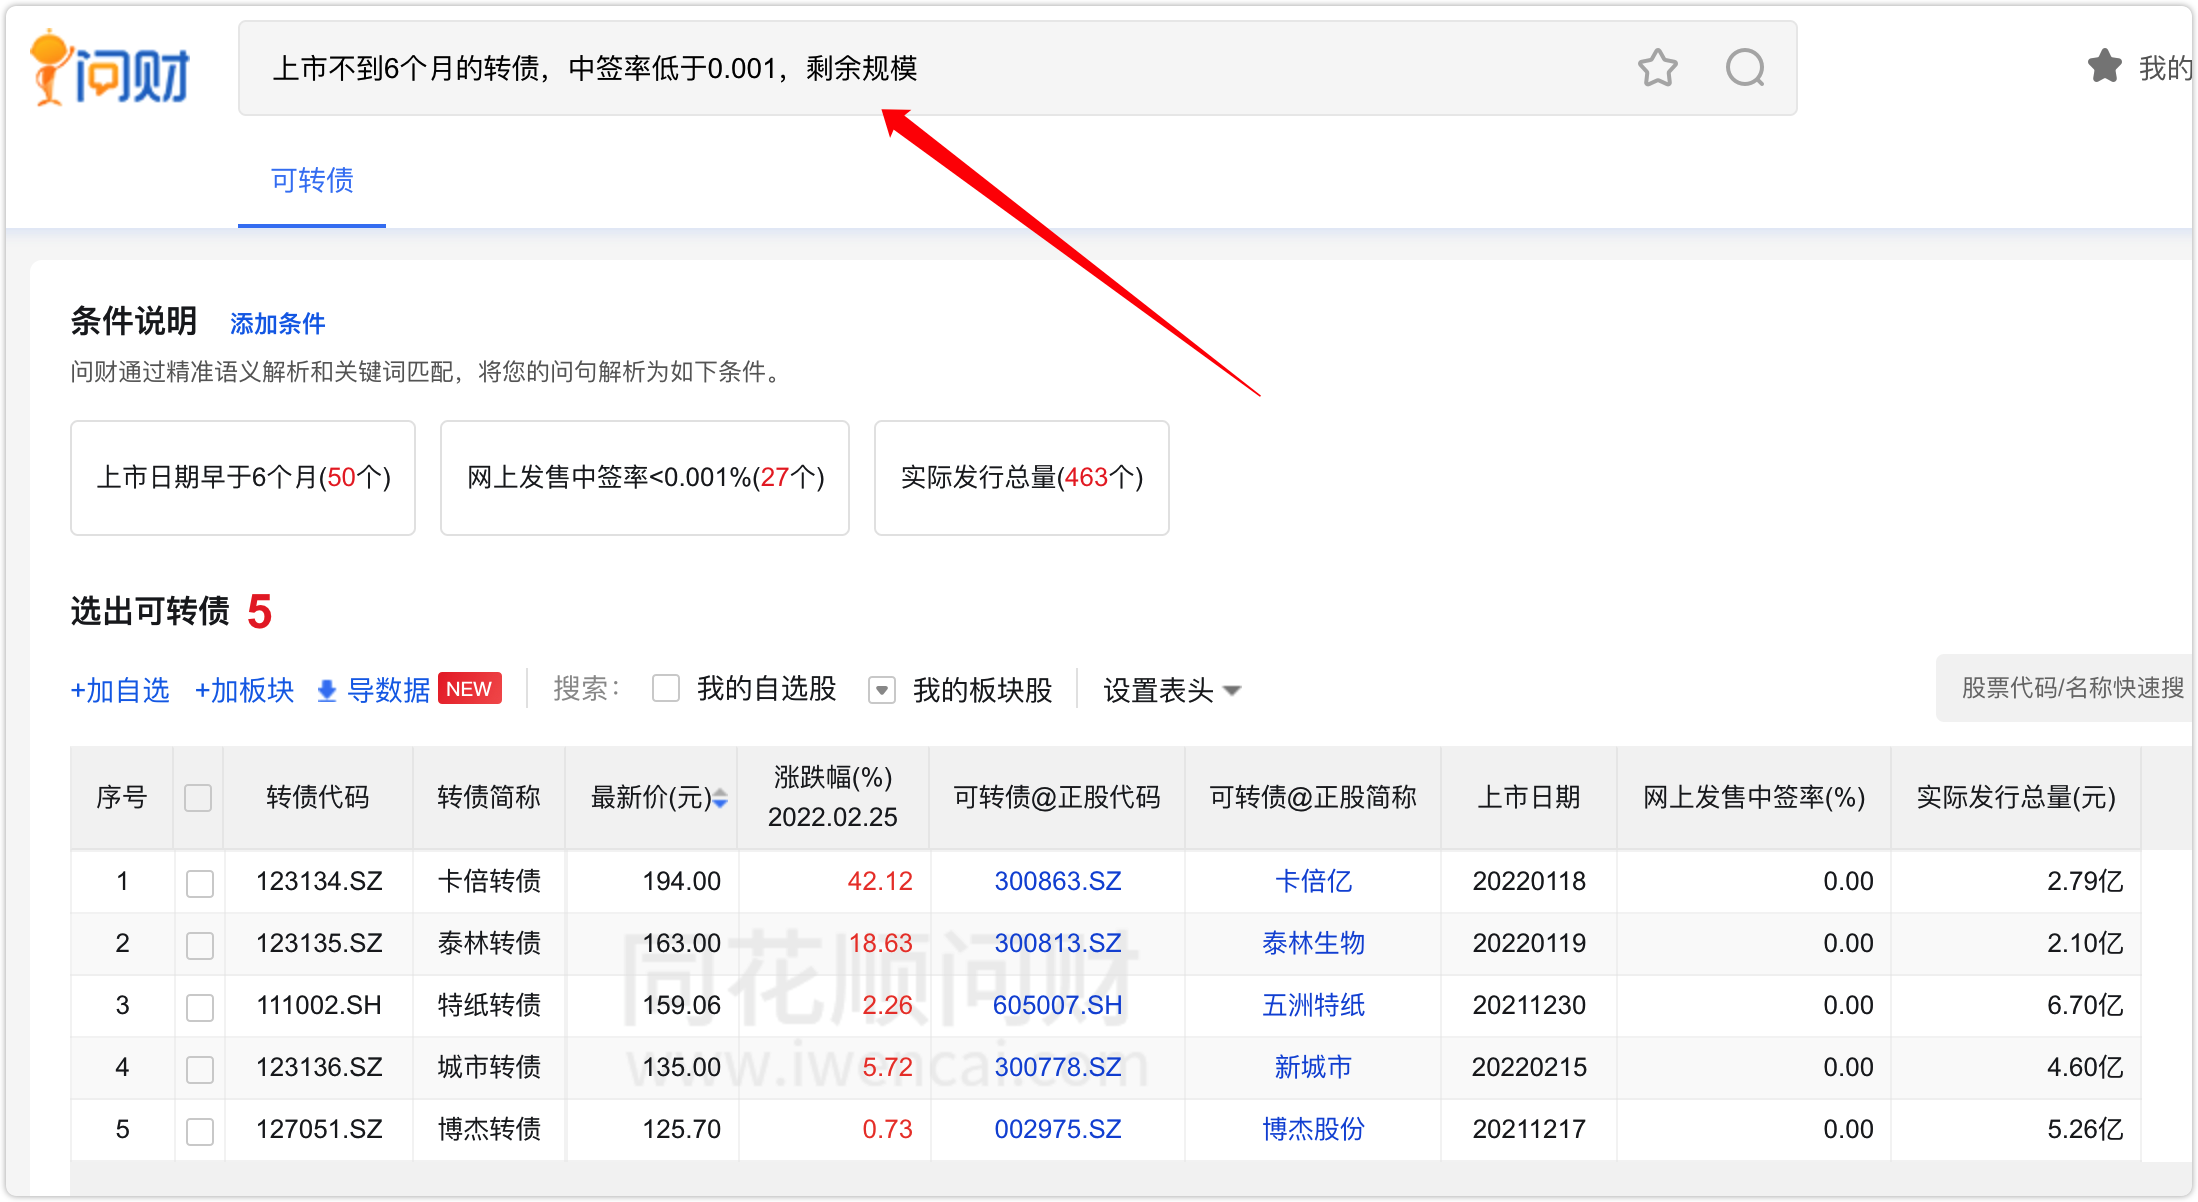This screenshot has width=2198, height=1202.
Task: Switch to the 可转债 tab
Action: click(x=312, y=181)
